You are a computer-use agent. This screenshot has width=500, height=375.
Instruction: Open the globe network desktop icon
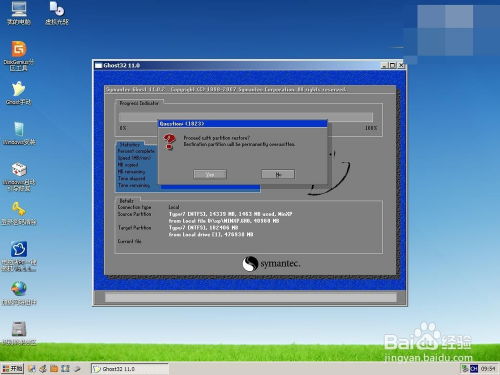point(19,294)
